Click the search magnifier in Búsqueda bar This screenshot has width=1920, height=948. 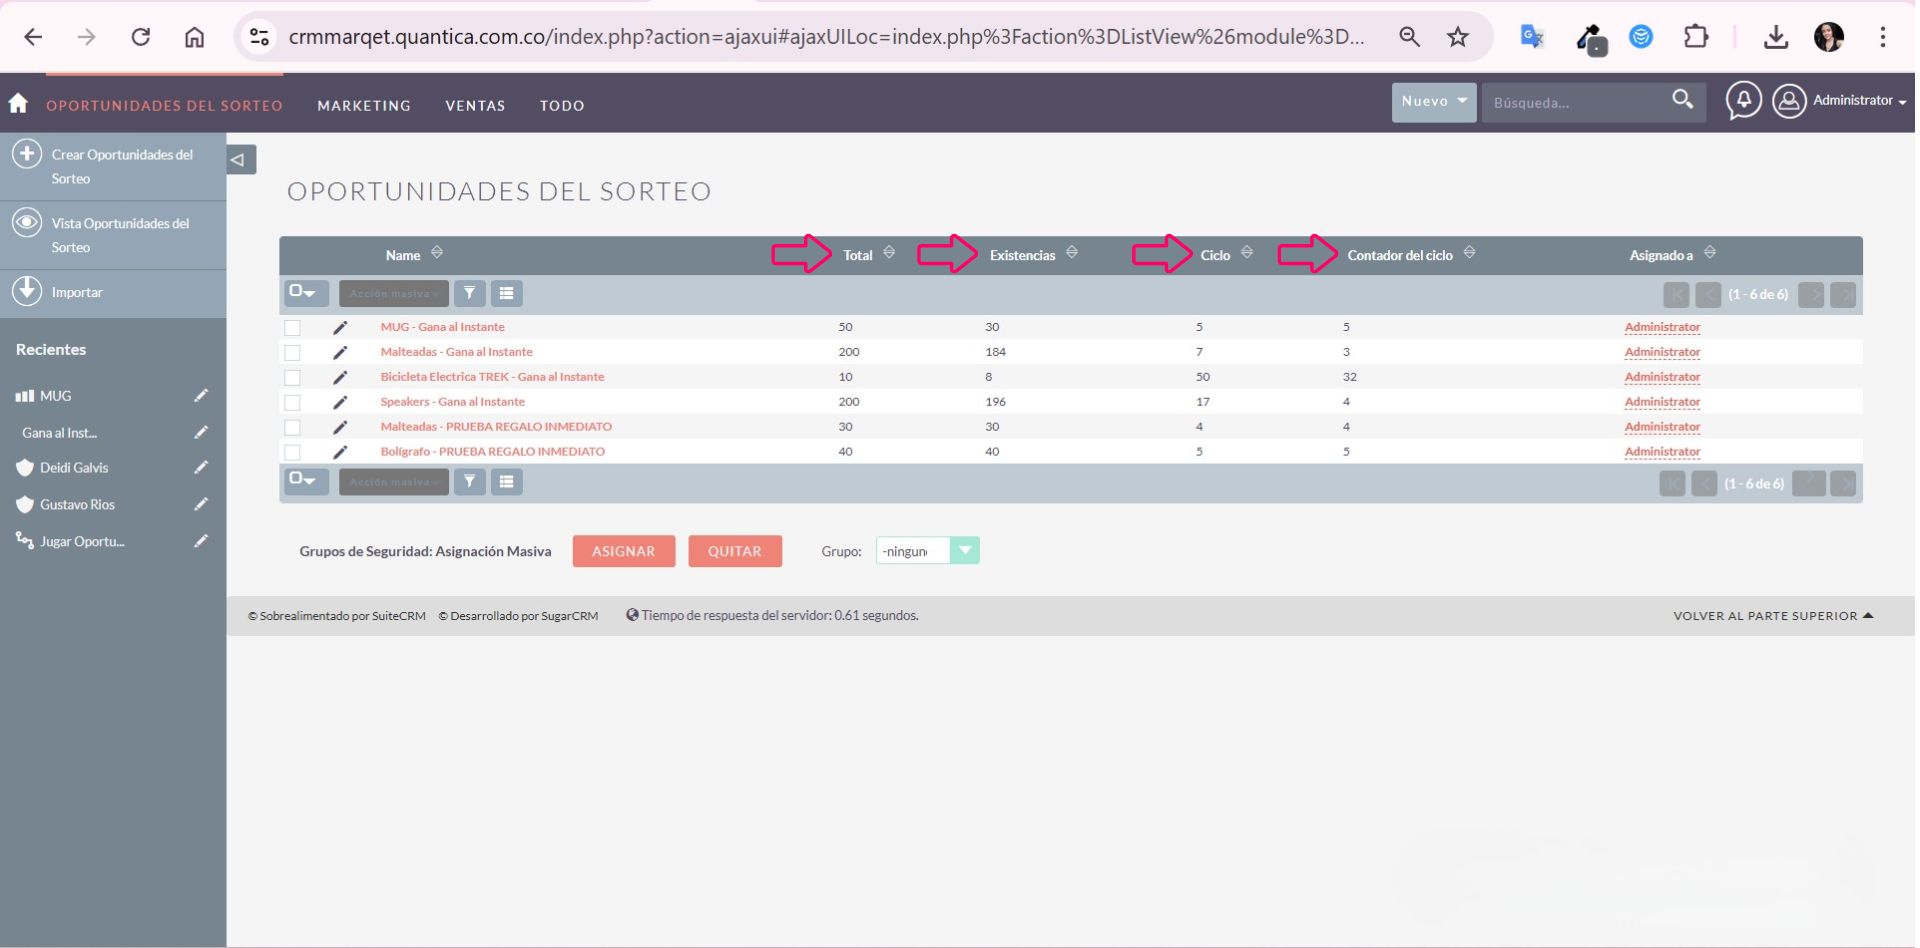pyautogui.click(x=1682, y=100)
